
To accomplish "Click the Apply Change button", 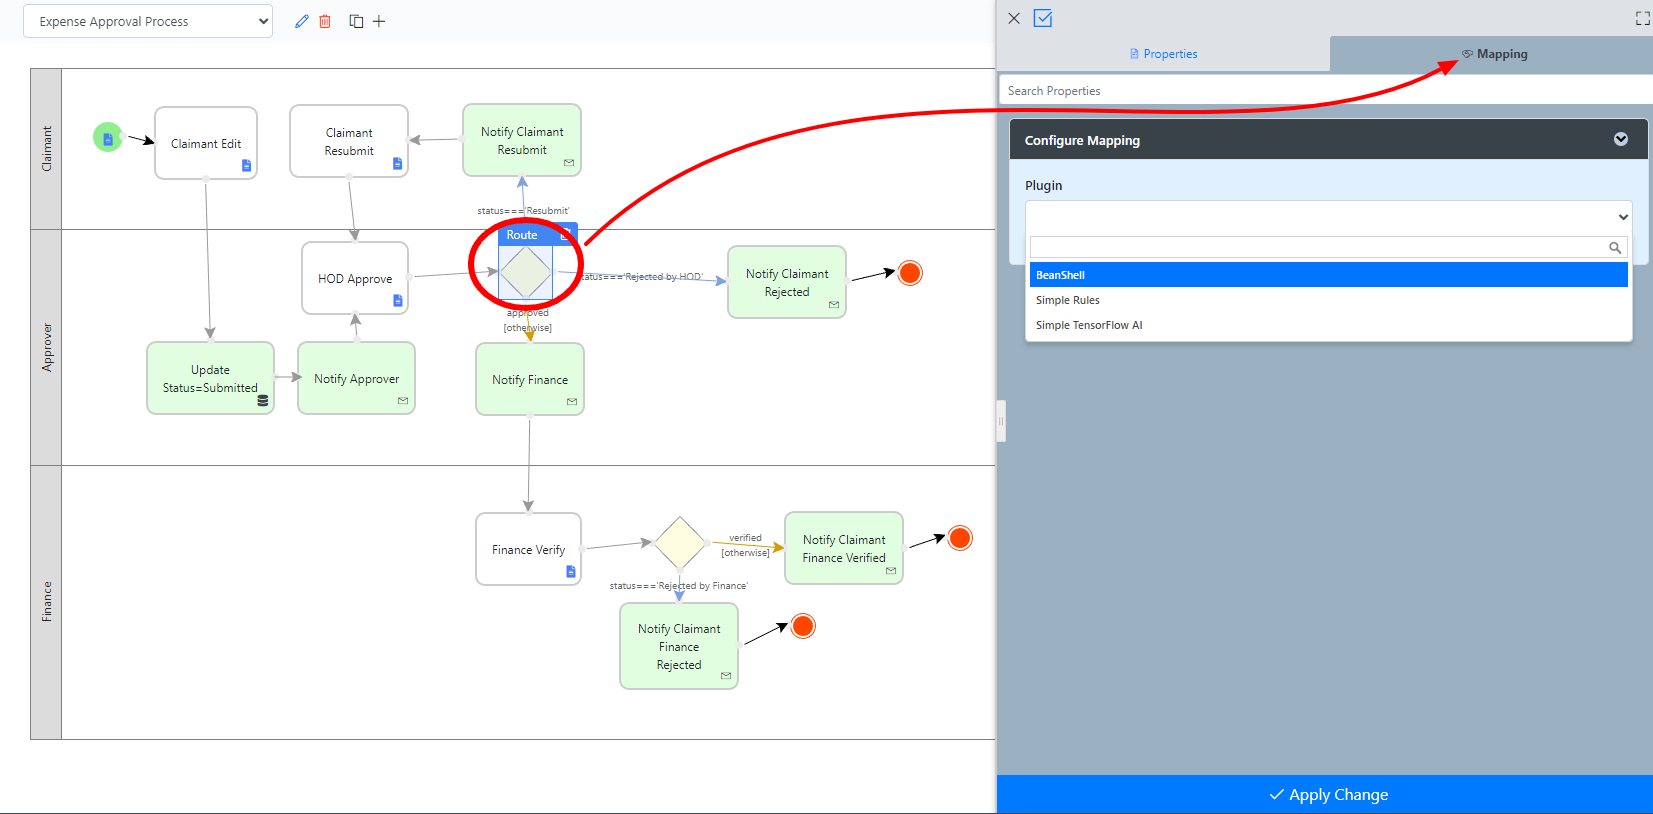I will [1327, 794].
